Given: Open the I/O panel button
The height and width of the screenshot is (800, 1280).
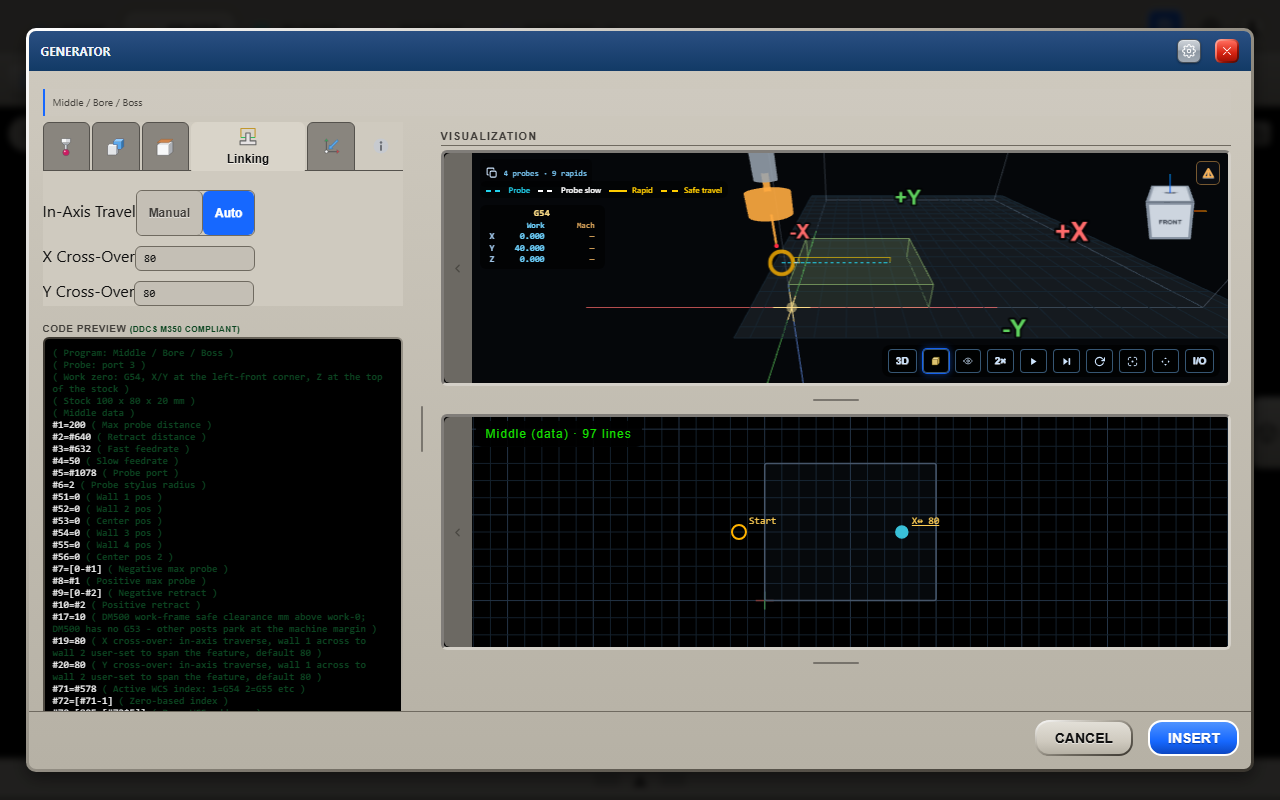Looking at the screenshot, I should point(1199,361).
